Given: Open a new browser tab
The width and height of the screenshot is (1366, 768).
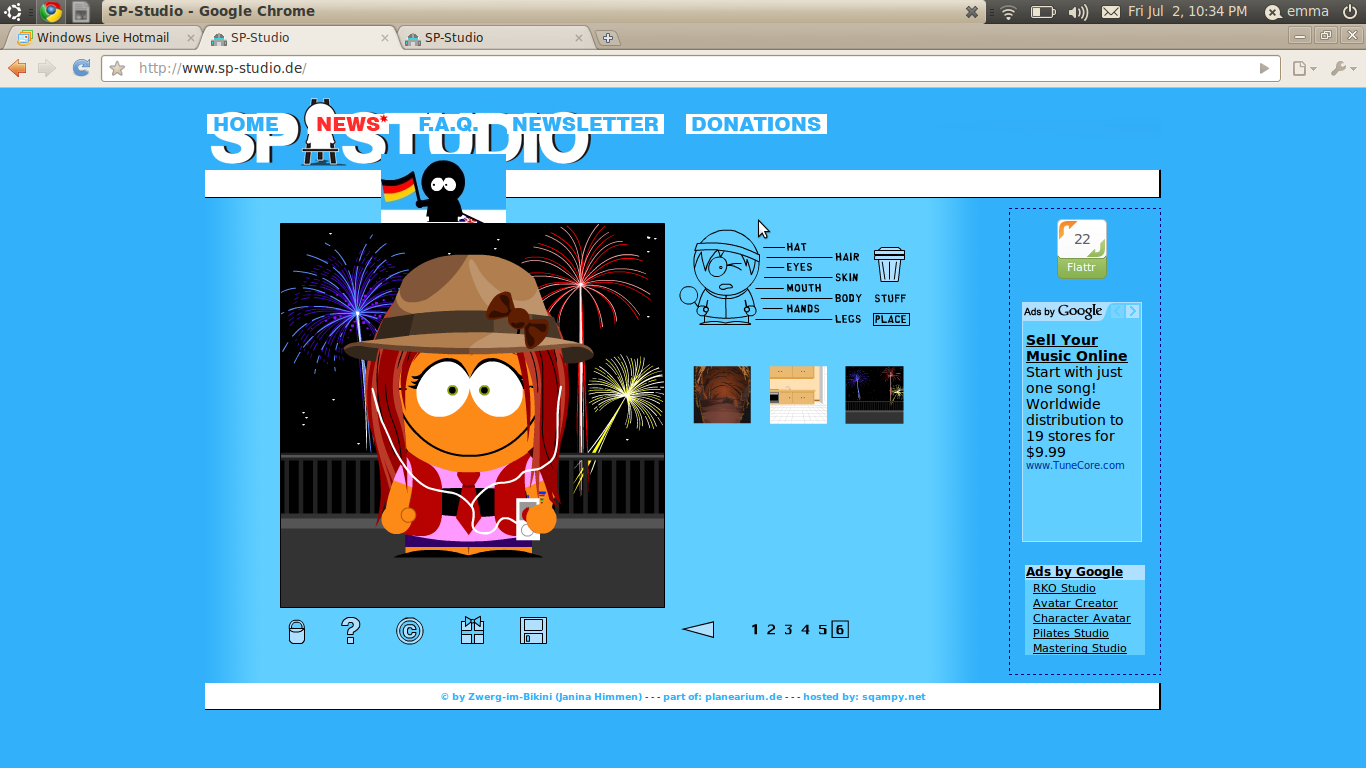Looking at the screenshot, I should (x=607, y=38).
